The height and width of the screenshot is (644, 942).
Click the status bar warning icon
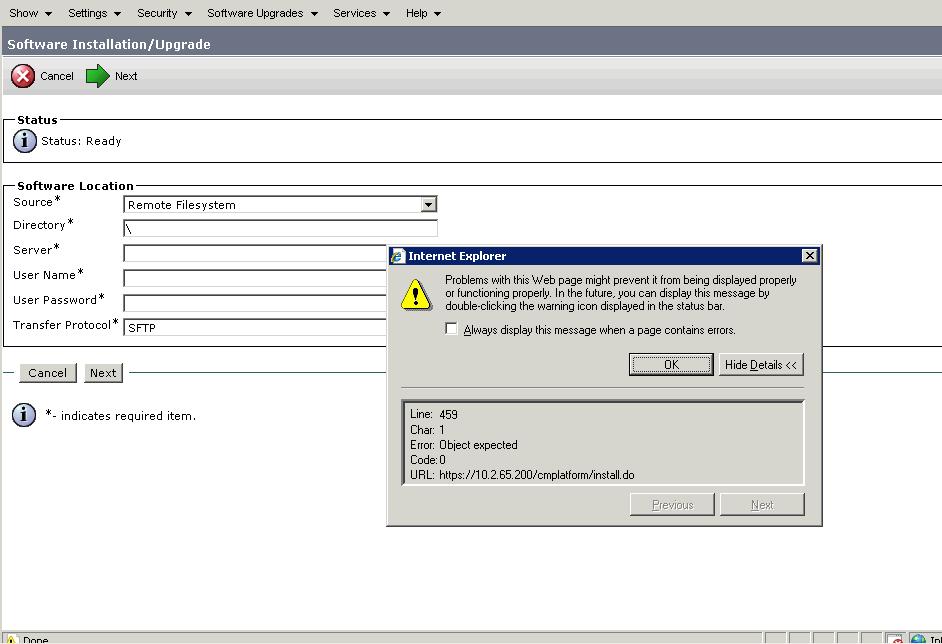(11, 639)
